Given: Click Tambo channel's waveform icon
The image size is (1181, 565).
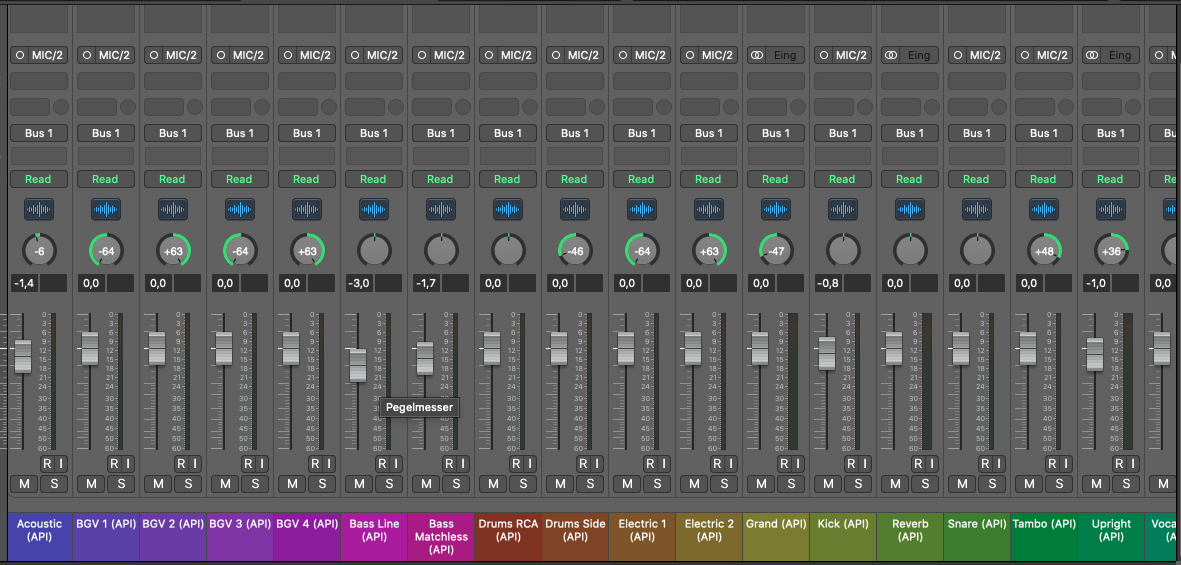Looking at the screenshot, I should [x=1045, y=209].
